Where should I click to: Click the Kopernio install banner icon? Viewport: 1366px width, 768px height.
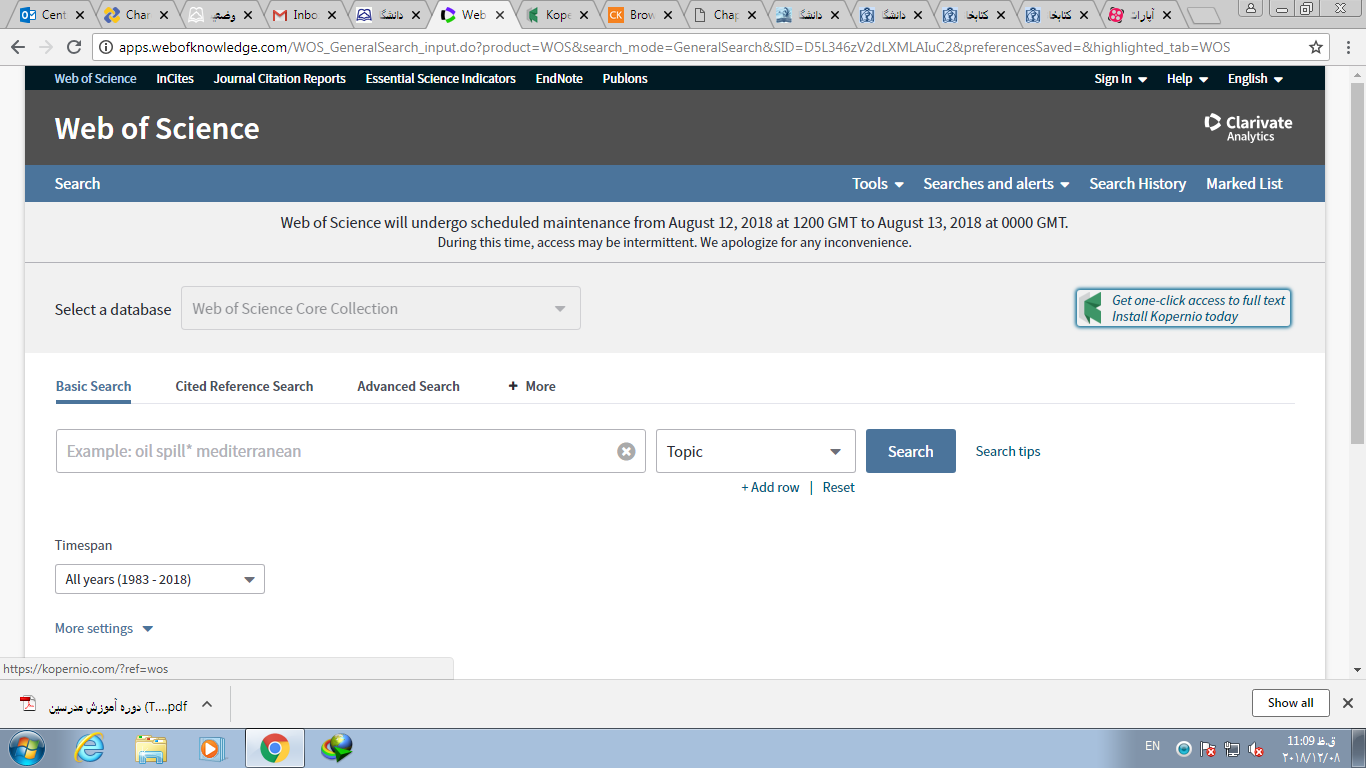point(1093,308)
